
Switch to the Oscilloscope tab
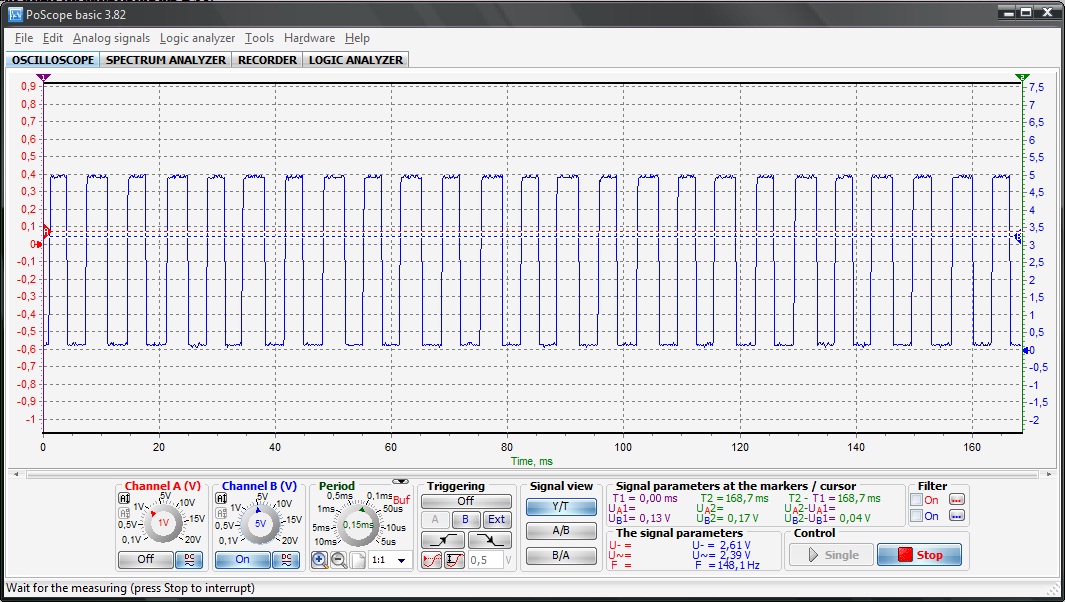(x=53, y=60)
